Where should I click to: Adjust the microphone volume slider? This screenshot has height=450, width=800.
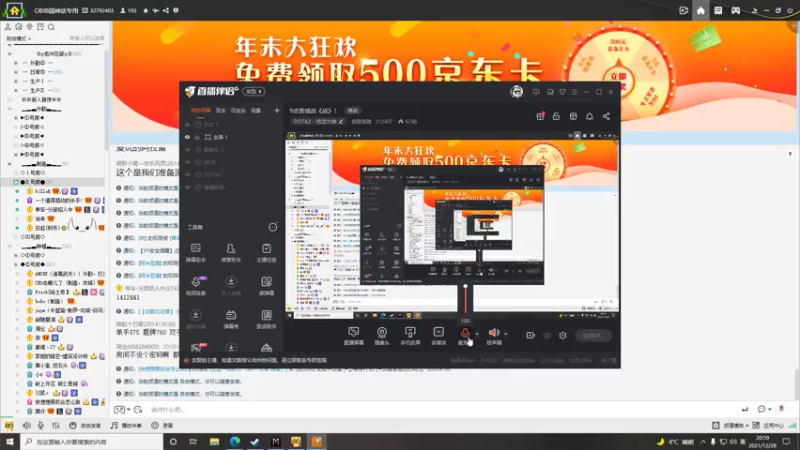click(465, 299)
